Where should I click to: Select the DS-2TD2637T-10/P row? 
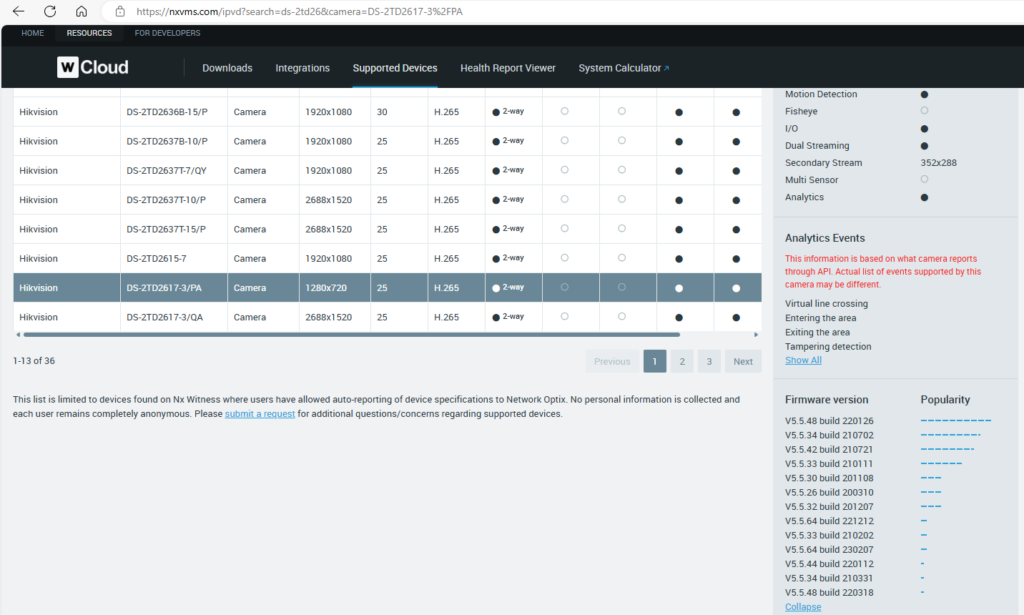click(x=387, y=200)
